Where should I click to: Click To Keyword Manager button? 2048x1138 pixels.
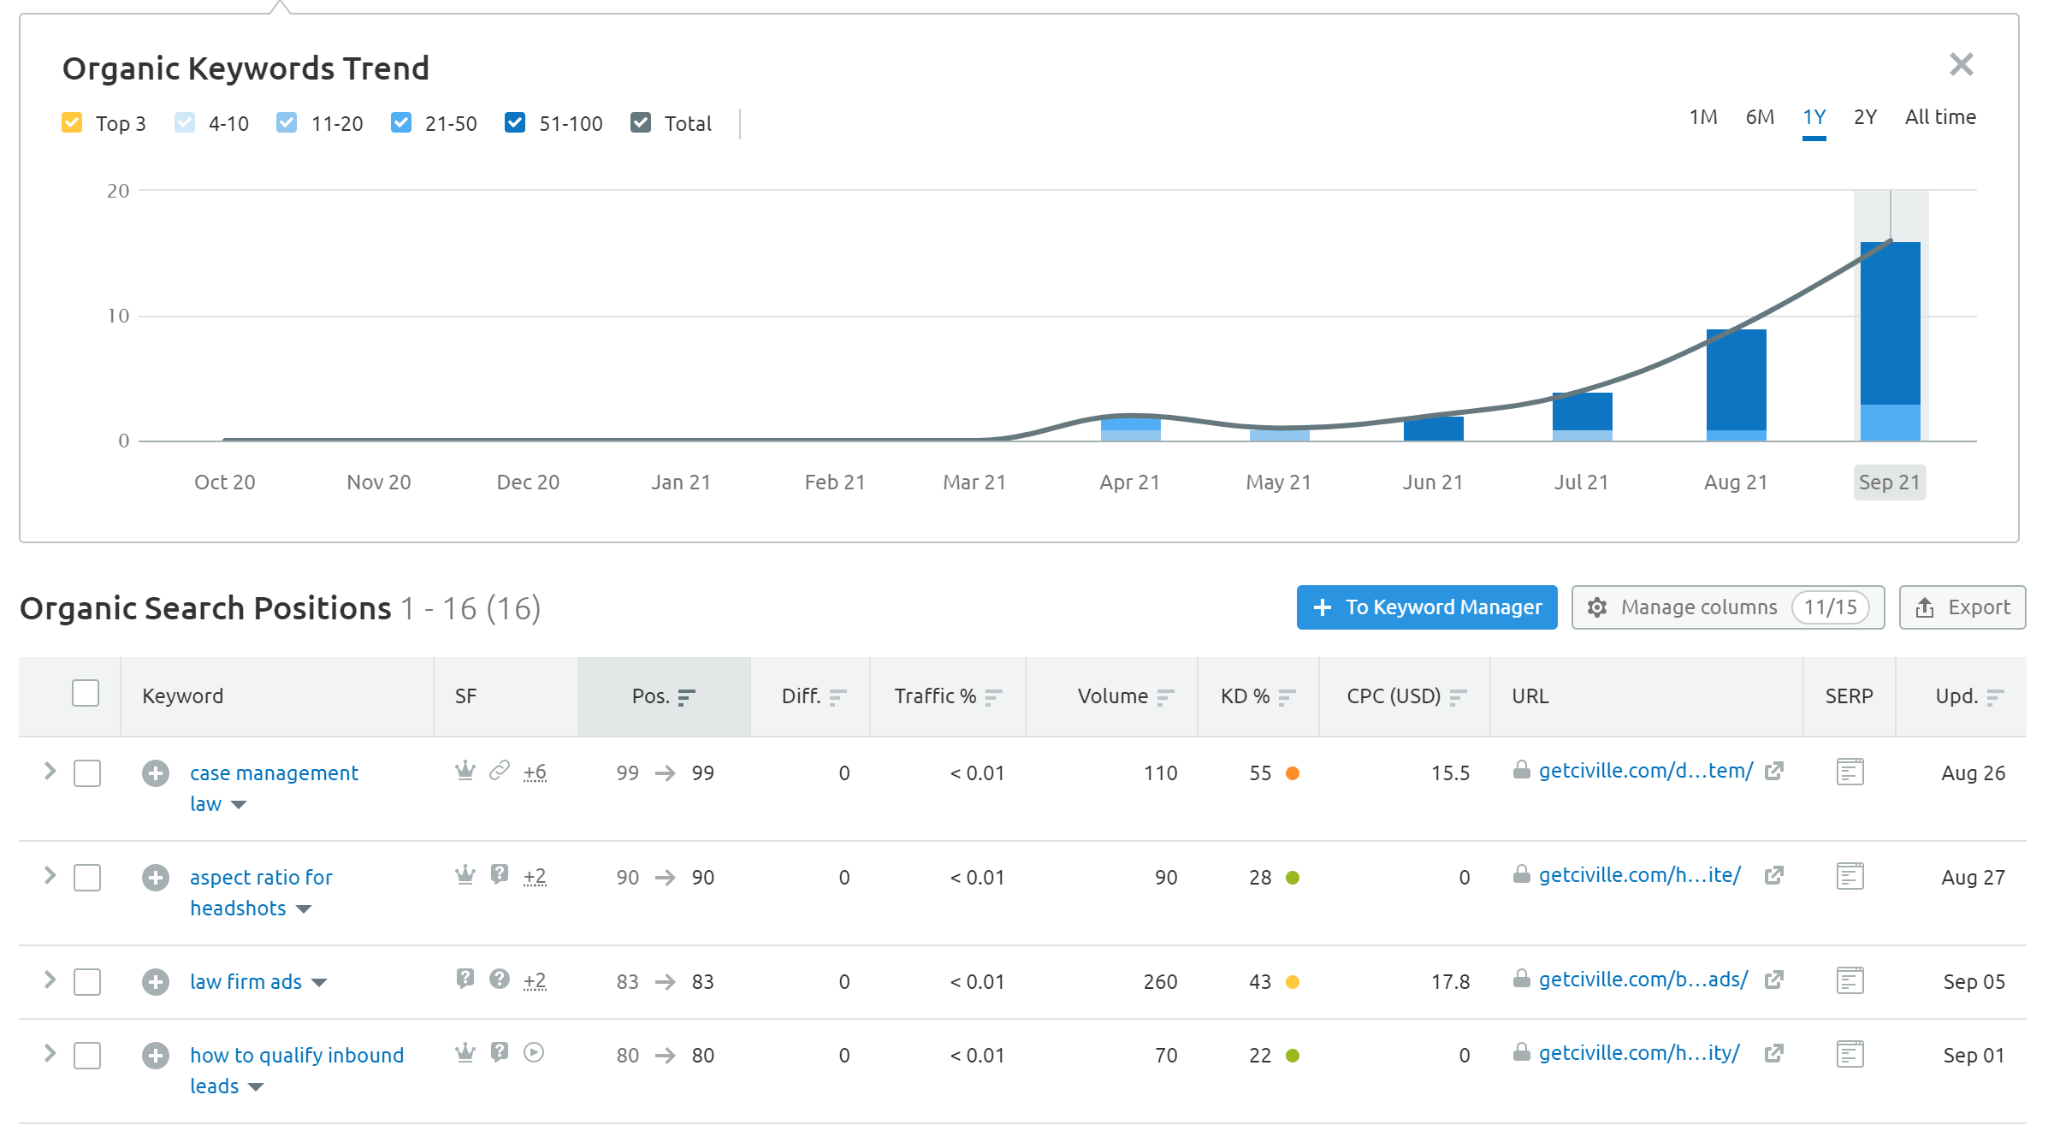pos(1426,607)
